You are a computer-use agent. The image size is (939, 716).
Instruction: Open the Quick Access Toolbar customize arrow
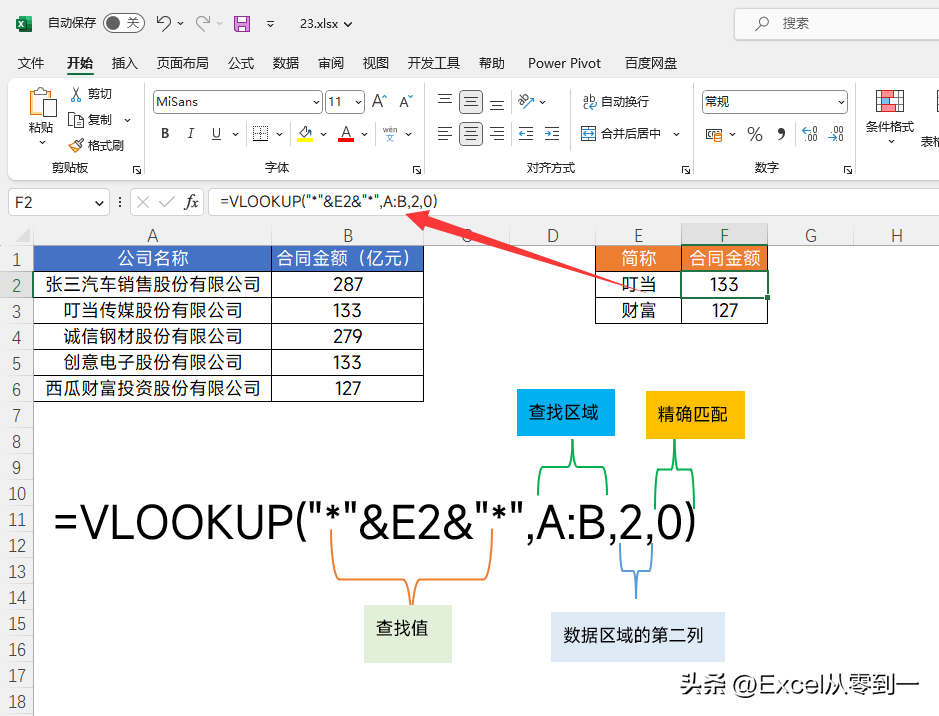click(271, 24)
